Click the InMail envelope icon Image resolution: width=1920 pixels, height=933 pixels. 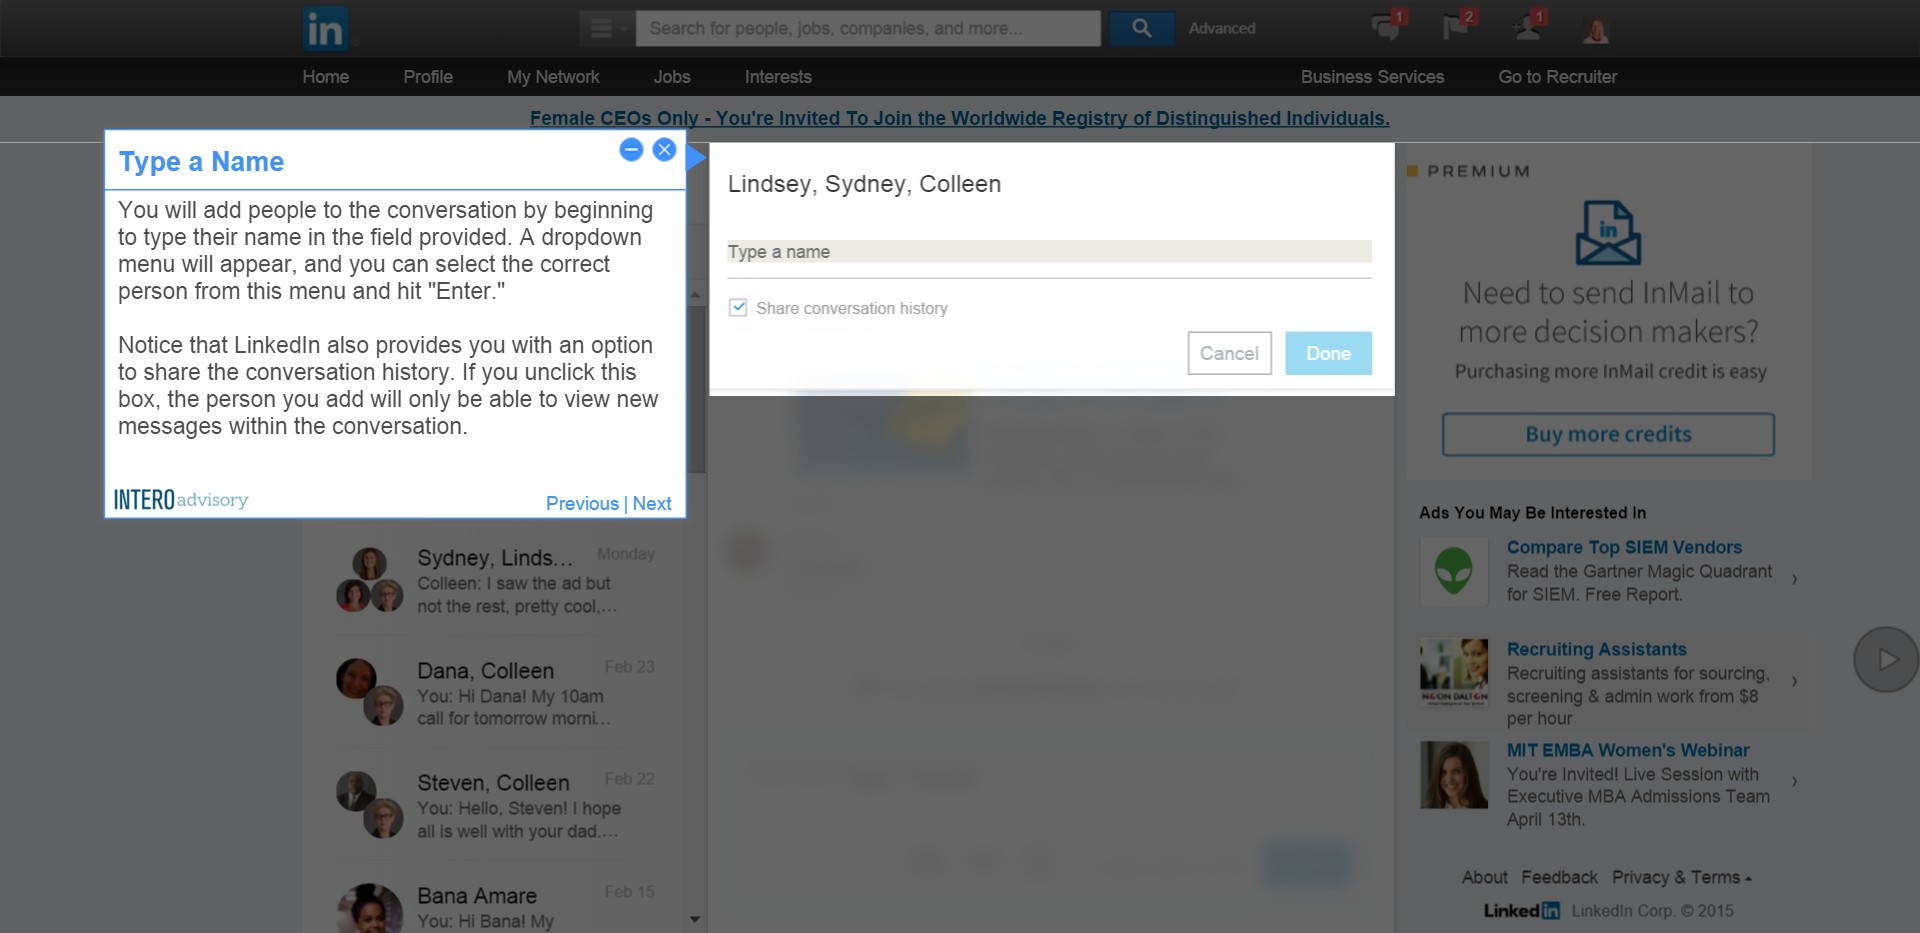tap(1608, 232)
